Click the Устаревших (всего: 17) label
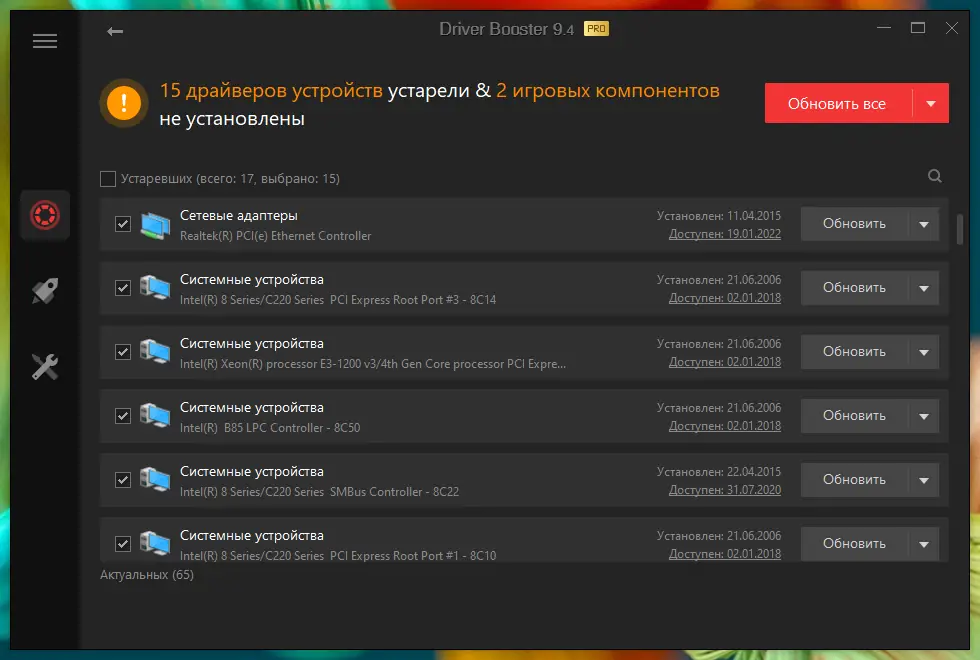980x660 pixels. click(x=230, y=179)
